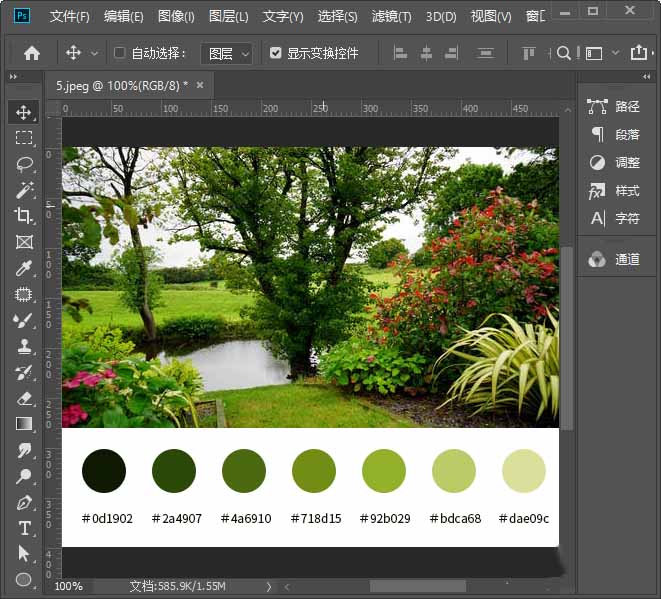Open the 调整 panel
Image resolution: width=661 pixels, height=599 pixels.
pos(614,162)
